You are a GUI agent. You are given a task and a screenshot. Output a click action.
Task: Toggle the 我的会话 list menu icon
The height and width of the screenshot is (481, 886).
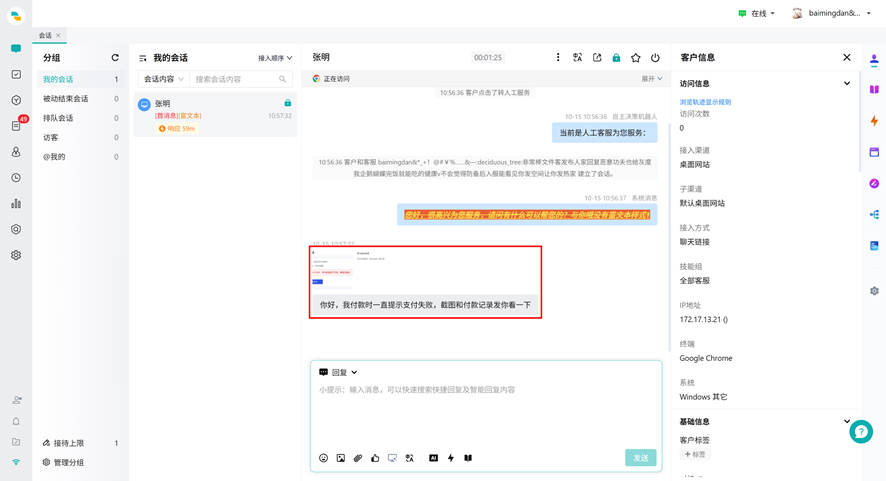click(142, 58)
